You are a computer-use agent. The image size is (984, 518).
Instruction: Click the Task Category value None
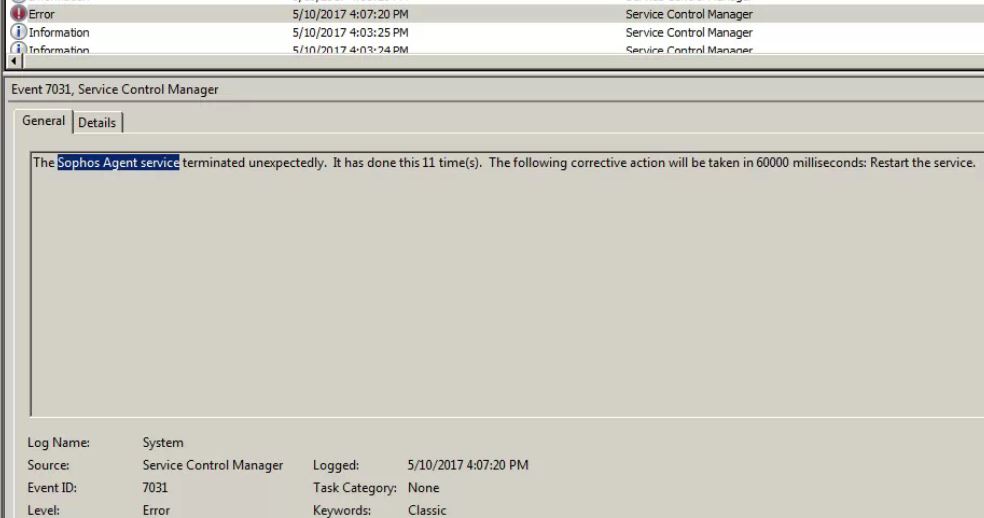coord(424,488)
